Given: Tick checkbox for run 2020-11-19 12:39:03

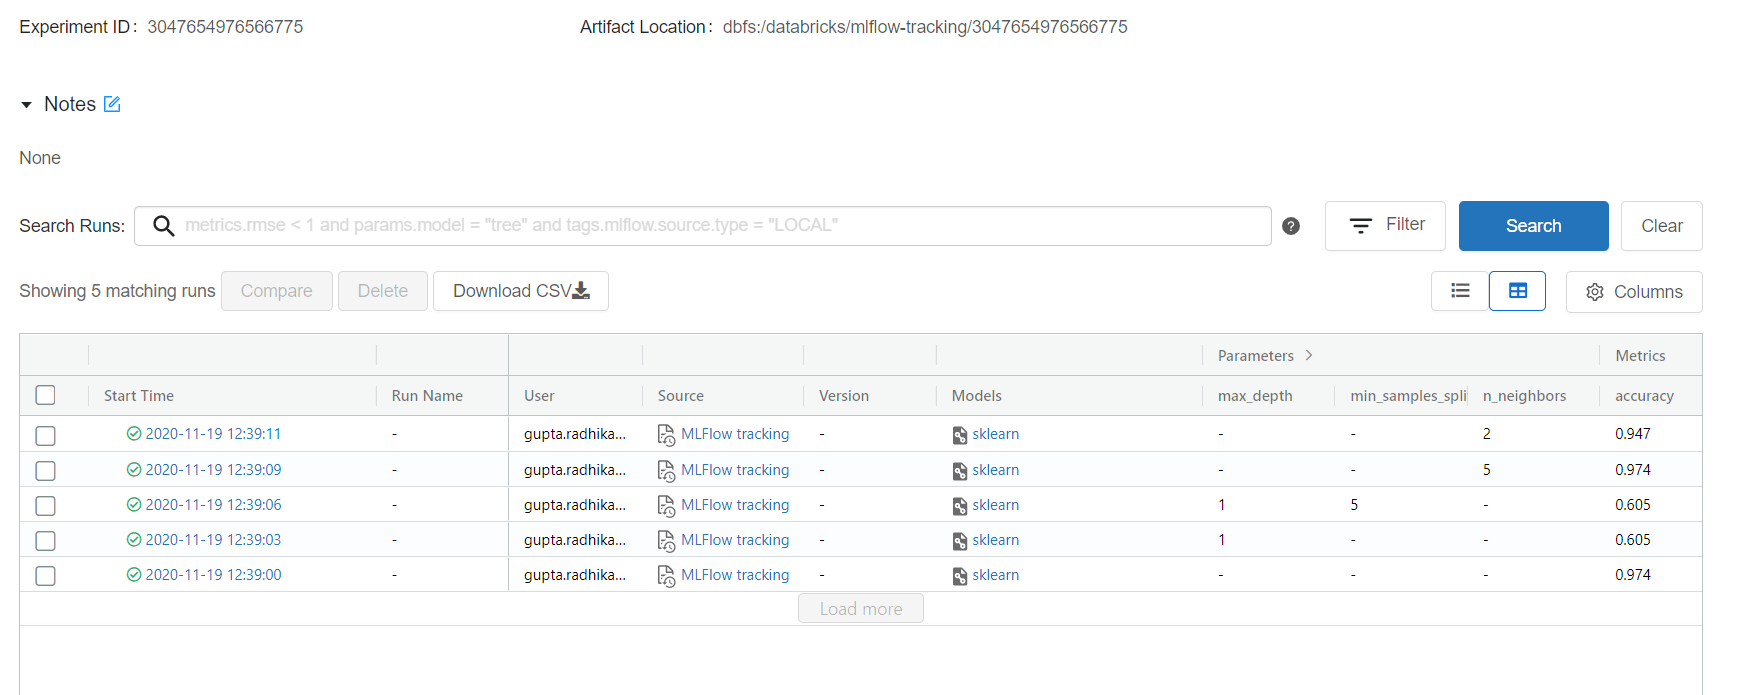Looking at the screenshot, I should 45,541.
